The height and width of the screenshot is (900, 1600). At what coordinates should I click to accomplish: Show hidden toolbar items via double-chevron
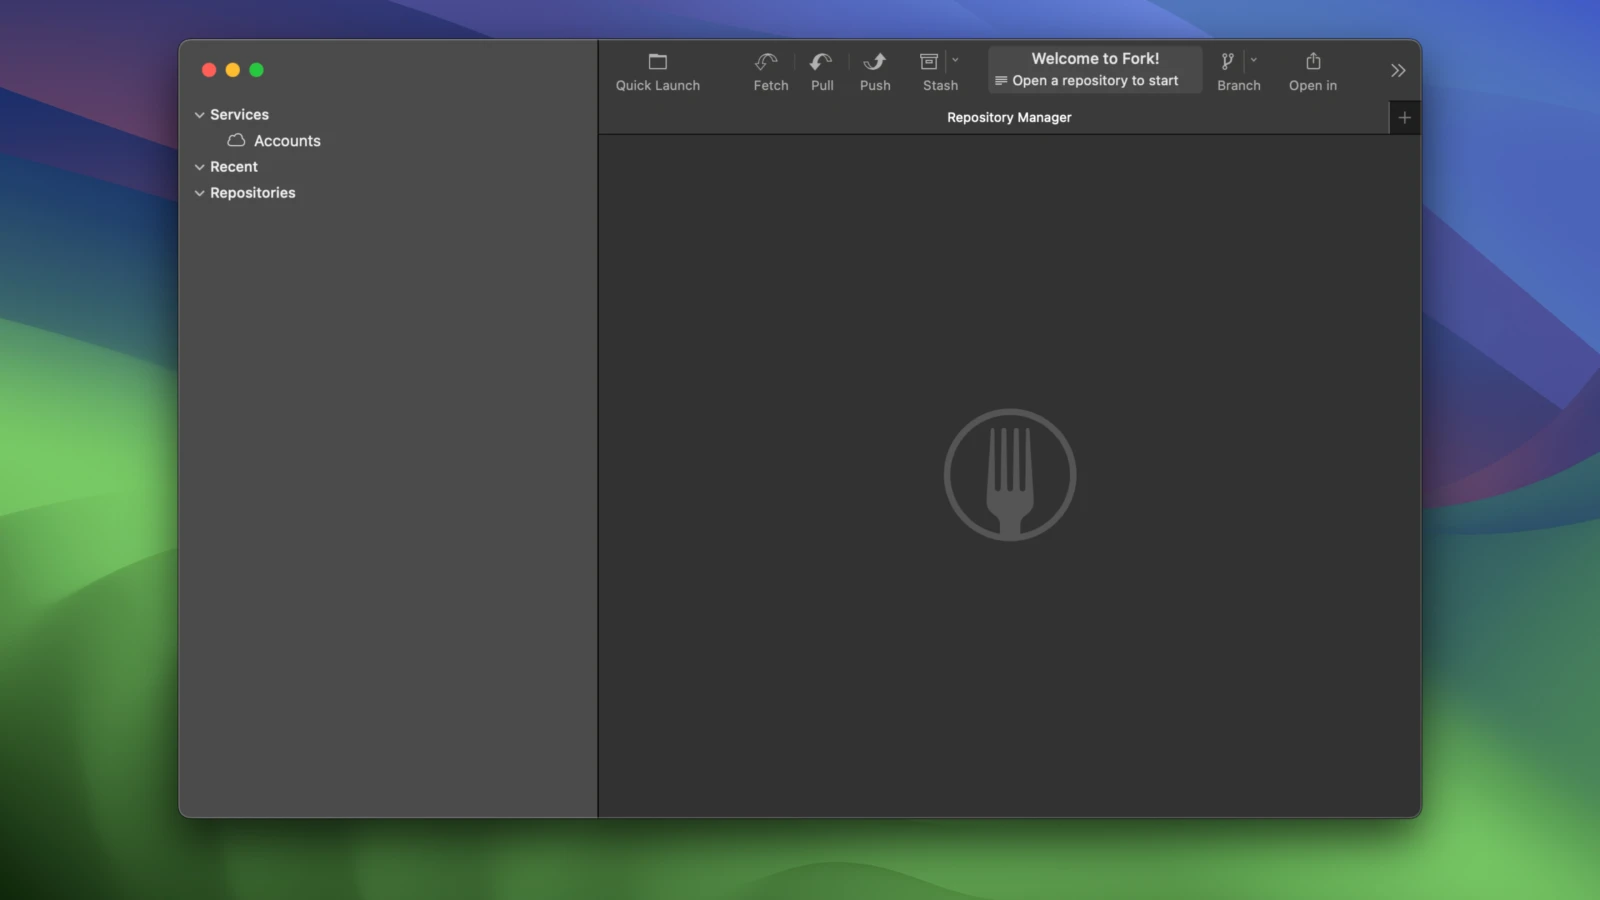click(x=1398, y=70)
